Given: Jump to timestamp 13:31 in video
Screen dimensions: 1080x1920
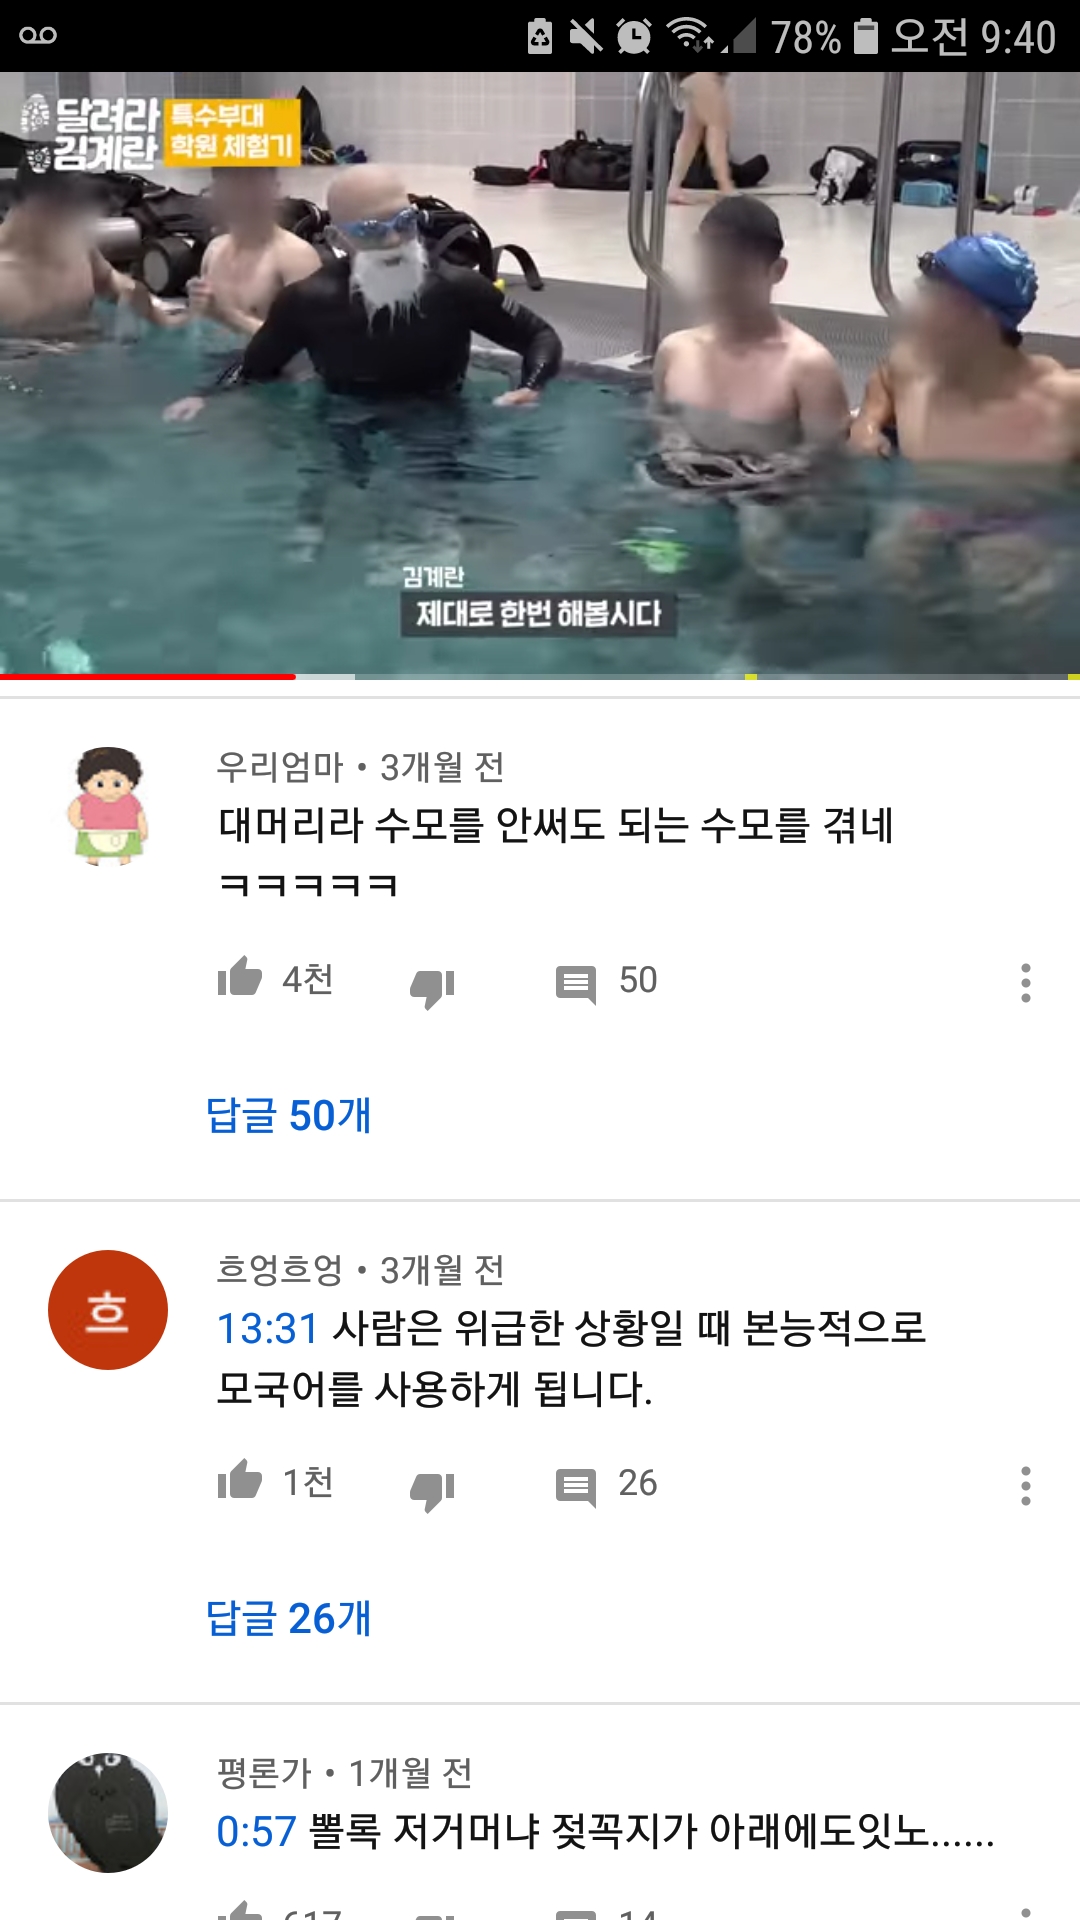Looking at the screenshot, I should [268, 1329].
